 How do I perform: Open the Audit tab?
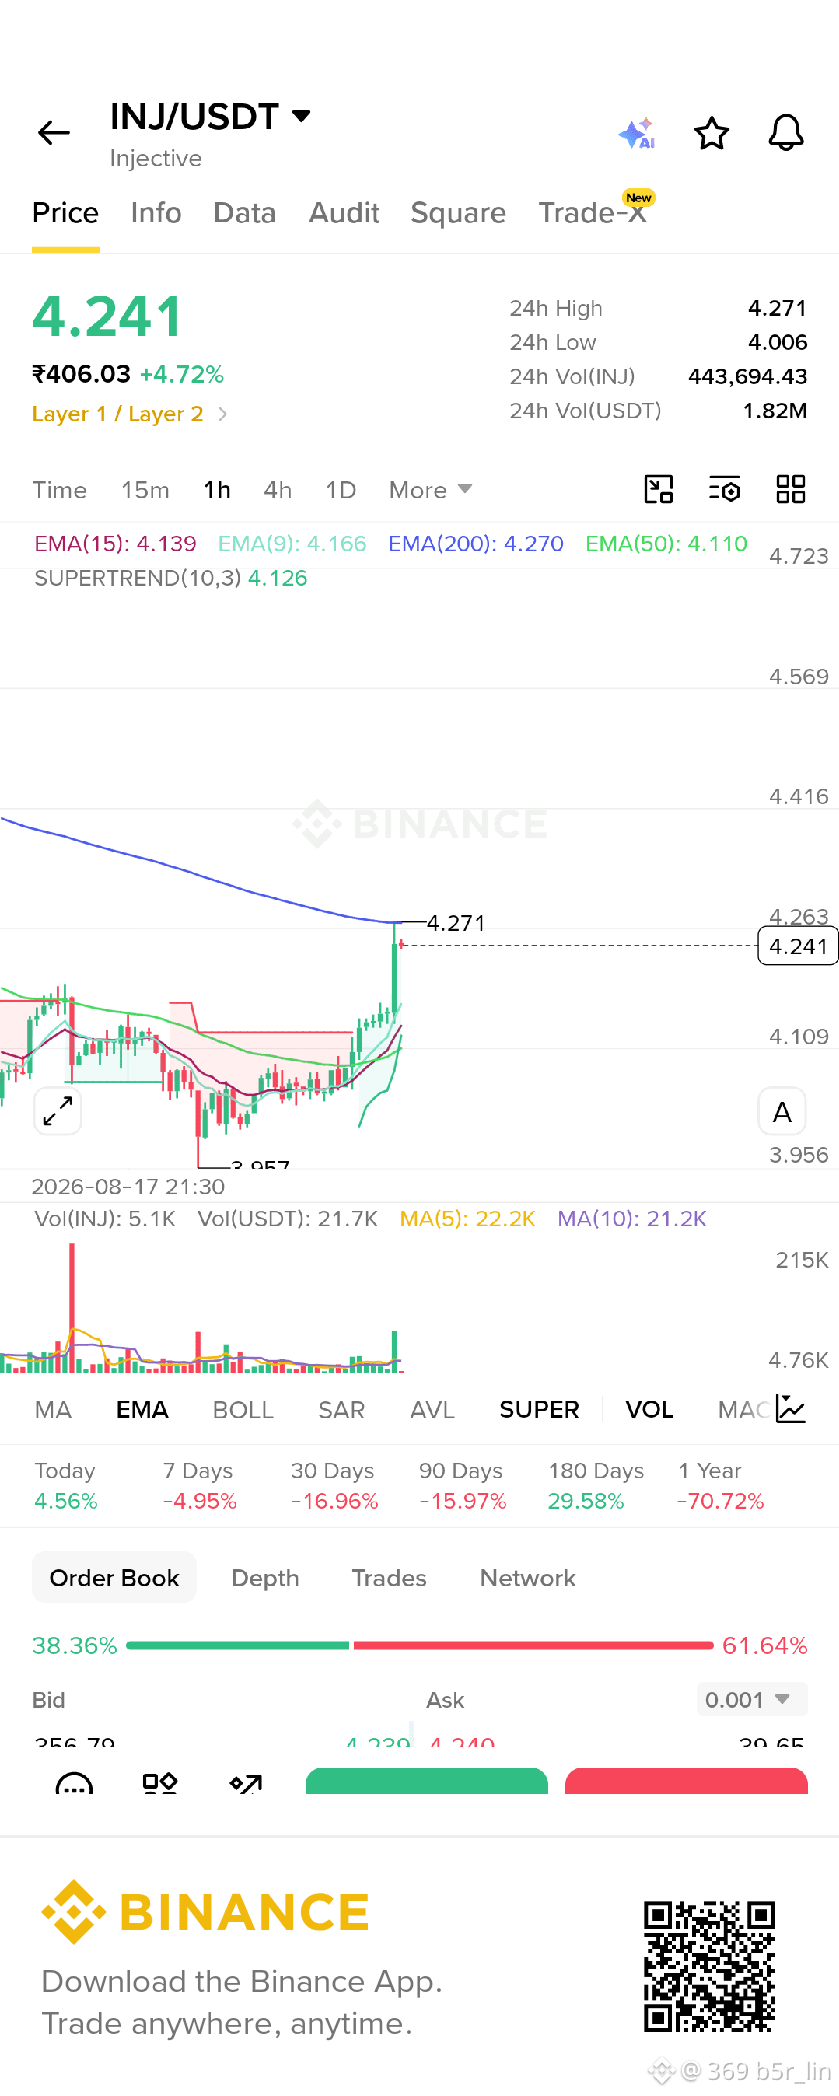click(x=344, y=213)
